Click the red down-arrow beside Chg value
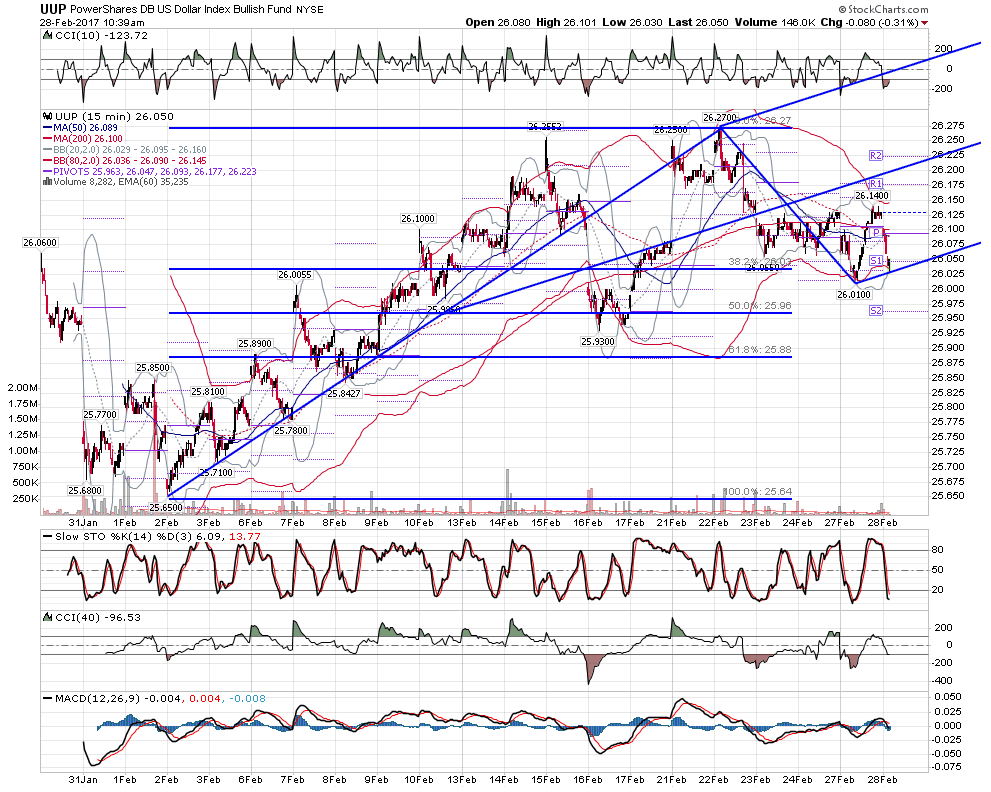This screenshot has width=991, height=792. pos(925,23)
